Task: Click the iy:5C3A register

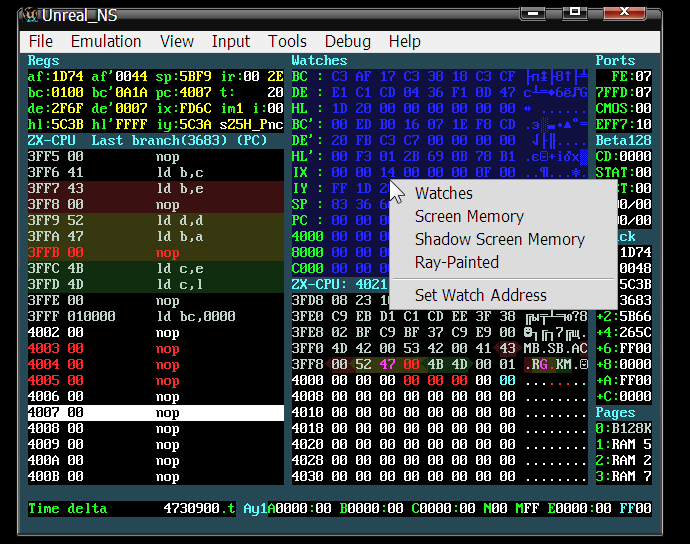Action: click(x=184, y=125)
